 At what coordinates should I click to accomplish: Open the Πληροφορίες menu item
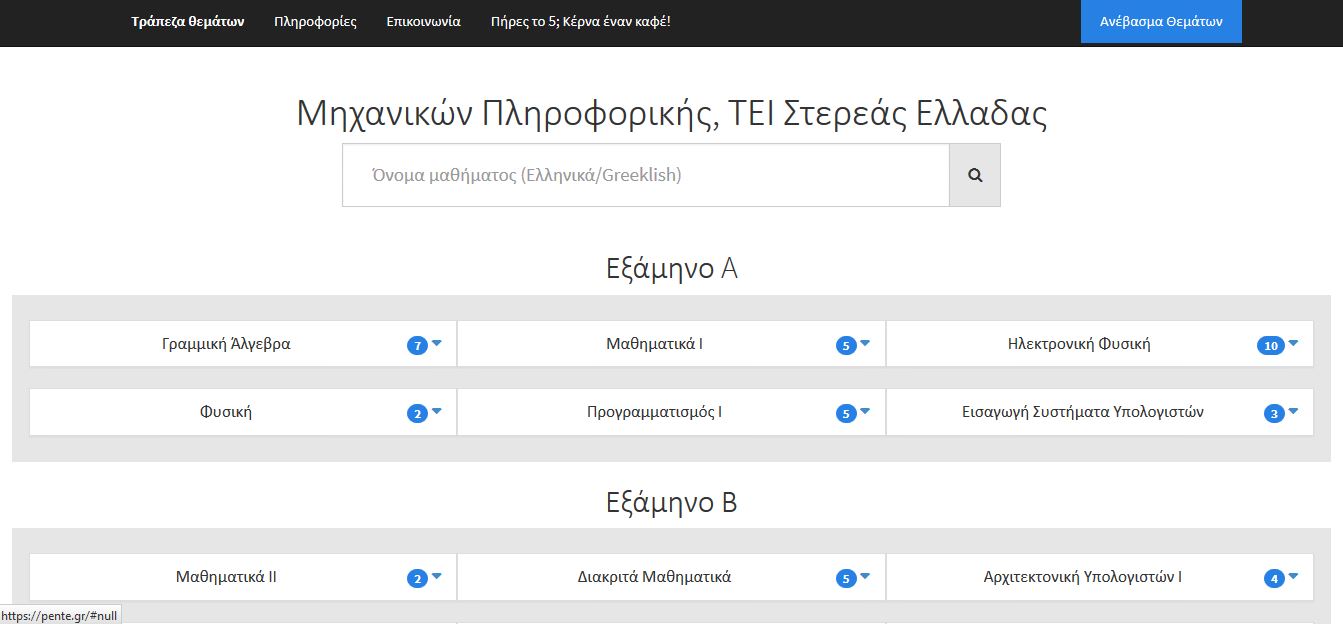(x=315, y=21)
